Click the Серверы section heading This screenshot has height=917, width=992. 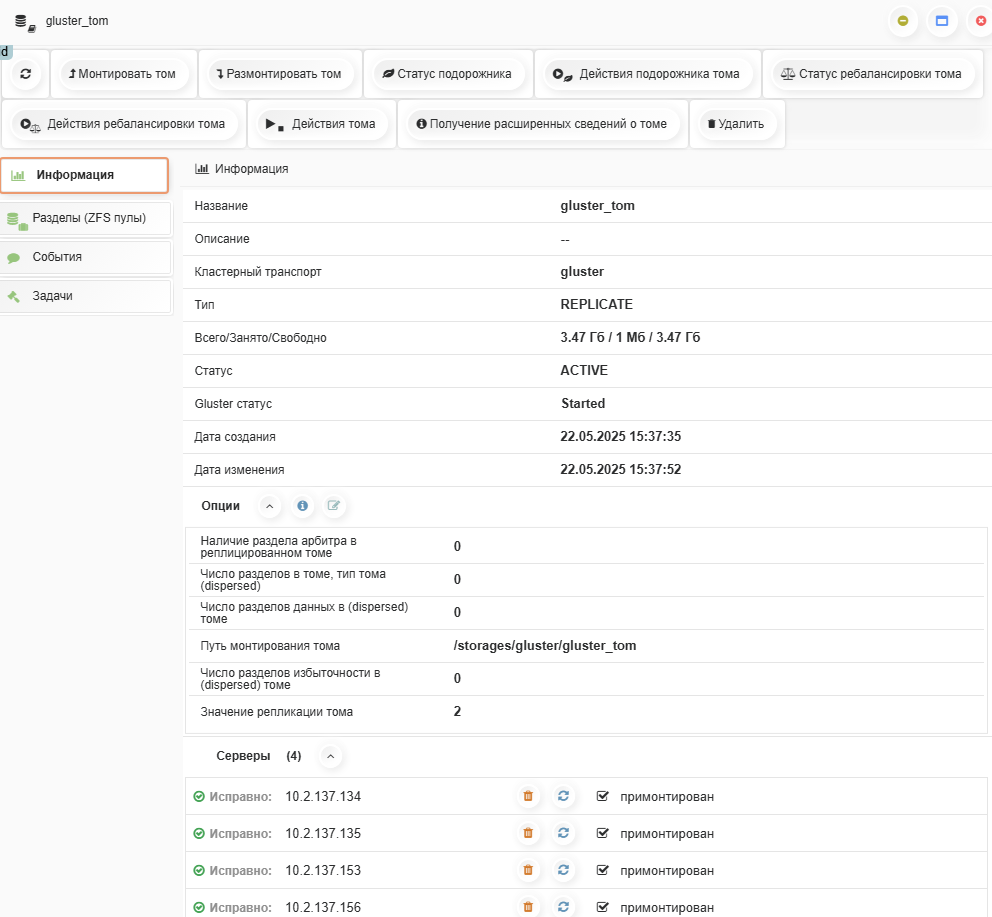click(243, 756)
